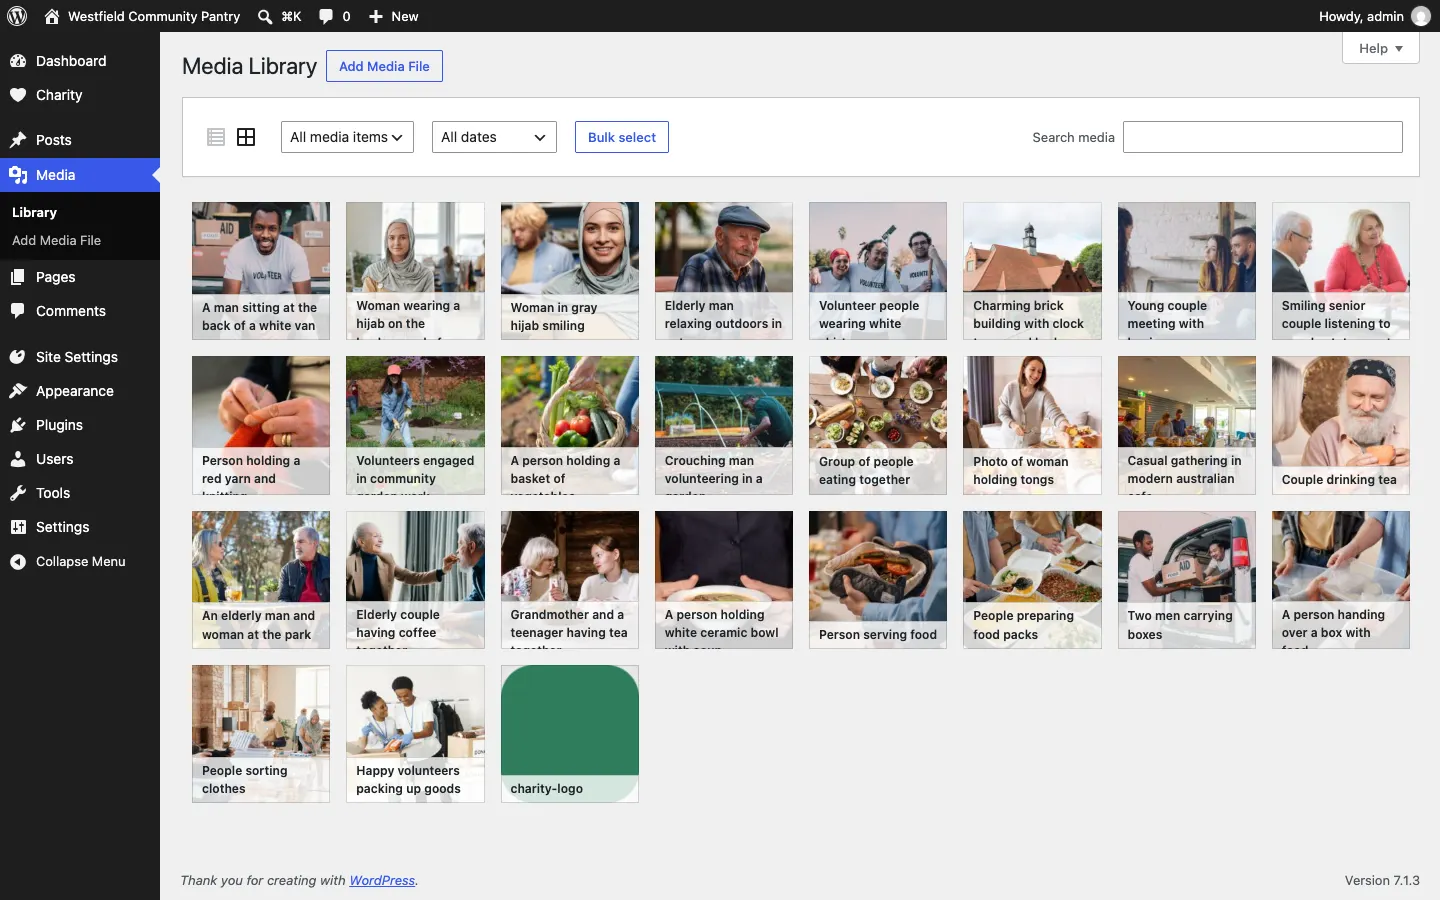Click the Charity heart icon
This screenshot has height=900, width=1440.
pyautogui.click(x=18, y=95)
